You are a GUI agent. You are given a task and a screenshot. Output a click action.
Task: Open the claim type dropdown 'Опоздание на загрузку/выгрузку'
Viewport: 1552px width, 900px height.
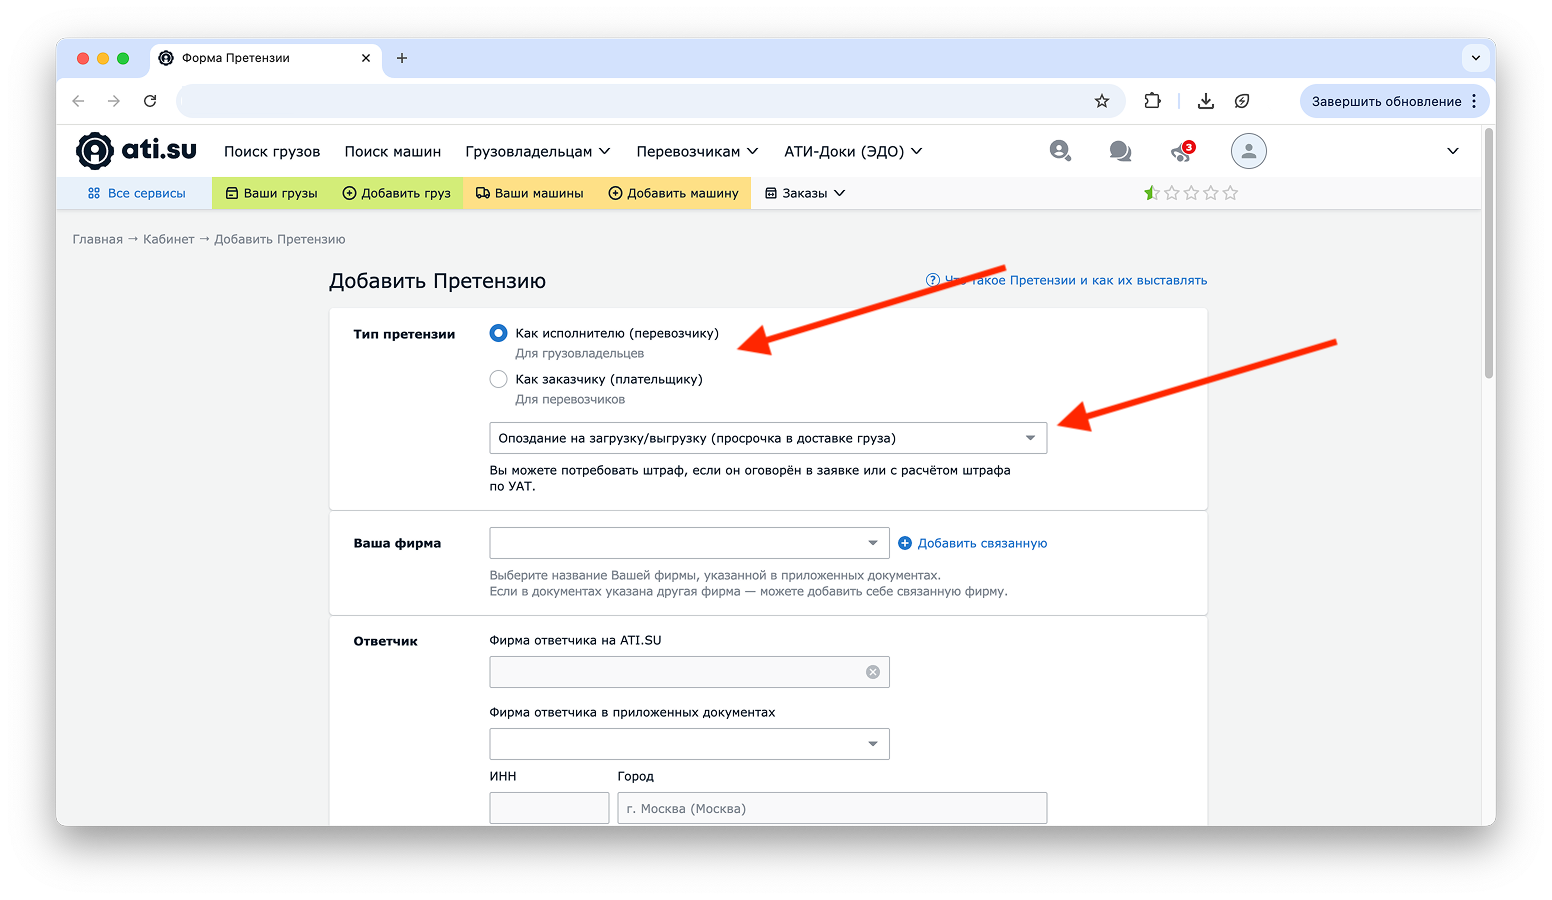tap(767, 438)
